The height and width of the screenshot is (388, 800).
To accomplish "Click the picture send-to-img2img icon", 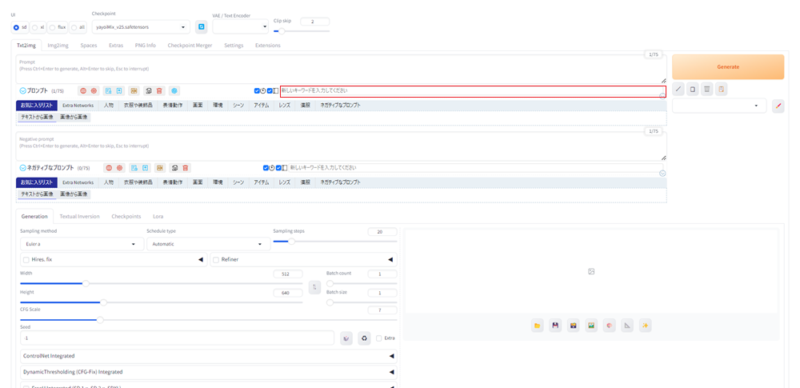I will 591,325.
